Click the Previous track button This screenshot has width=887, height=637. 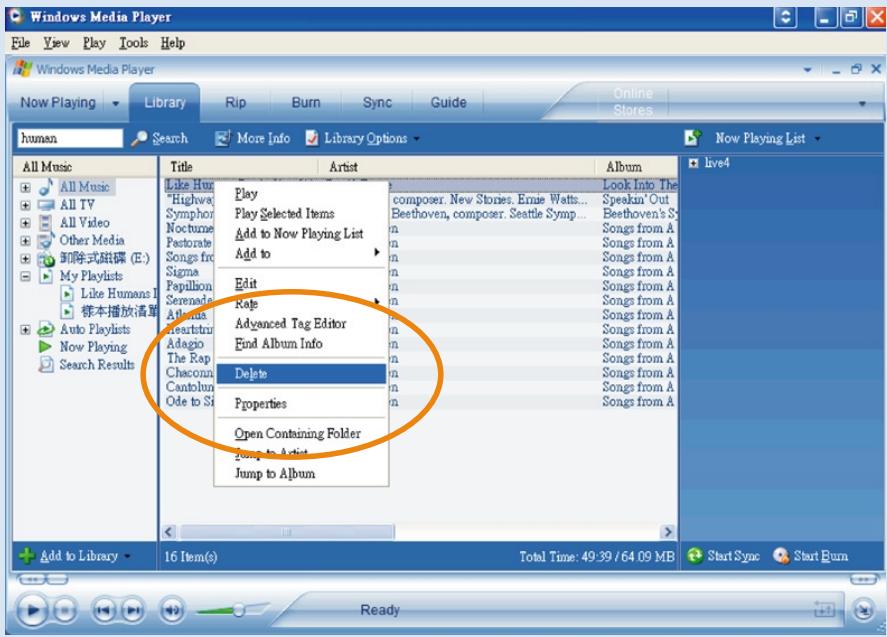coord(104,610)
